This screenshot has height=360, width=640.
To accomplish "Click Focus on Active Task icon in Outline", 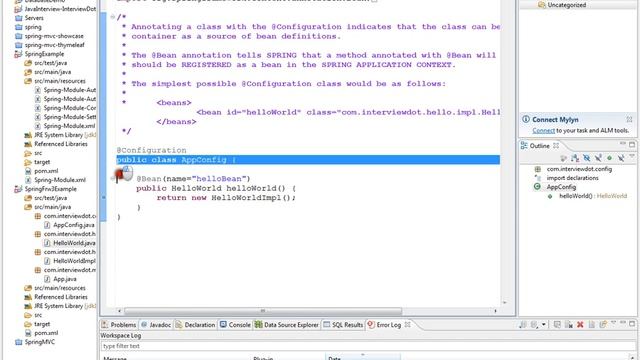I will [564, 158].
